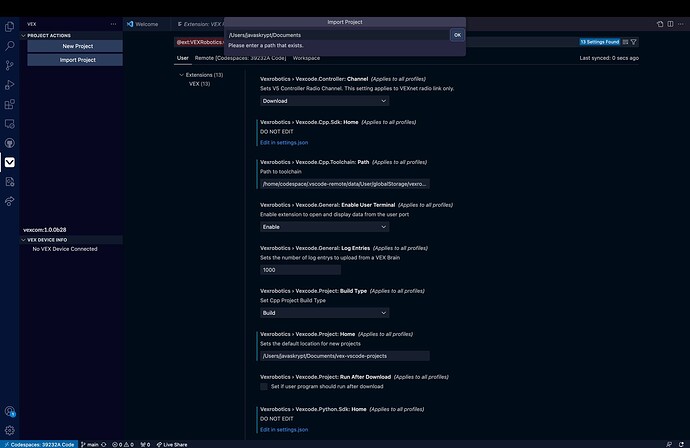This screenshot has height=448, width=690.
Task: Open the Live Share activity bar icon
Action: tap(9, 201)
